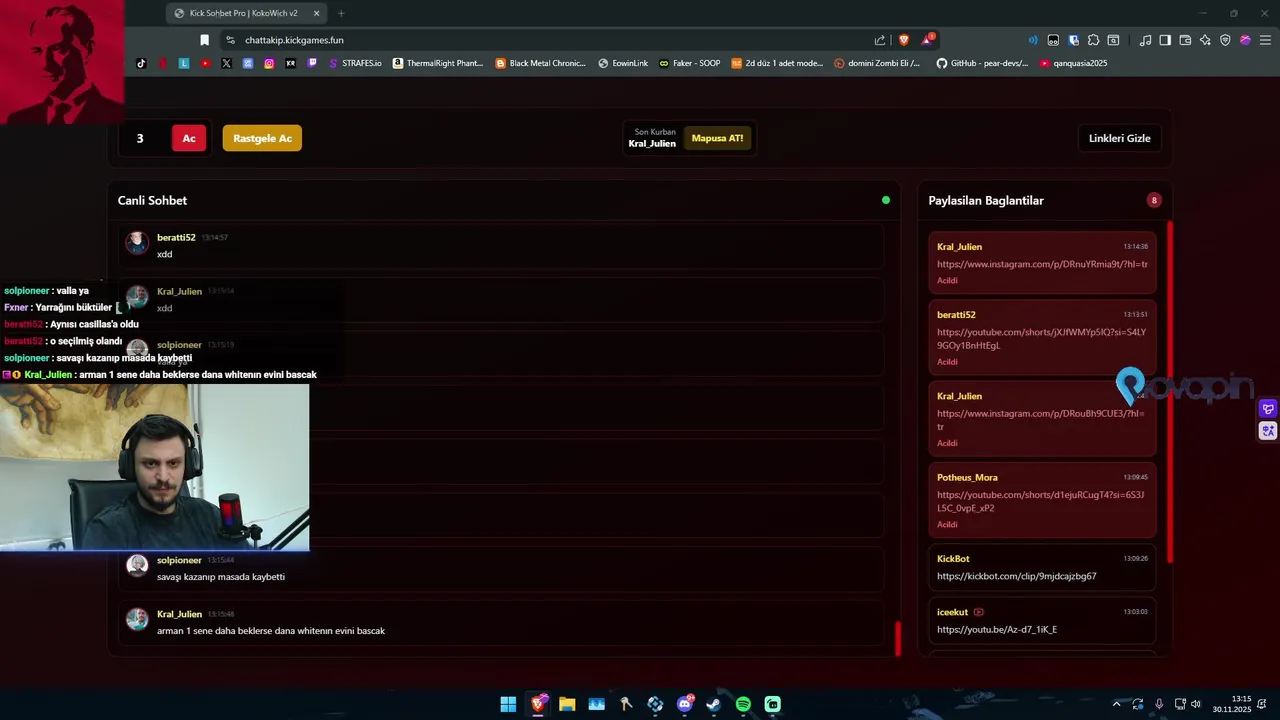This screenshot has width=1280, height=720.
Task: Click the YouTube icon next to iceekut
Action: pos(979,612)
